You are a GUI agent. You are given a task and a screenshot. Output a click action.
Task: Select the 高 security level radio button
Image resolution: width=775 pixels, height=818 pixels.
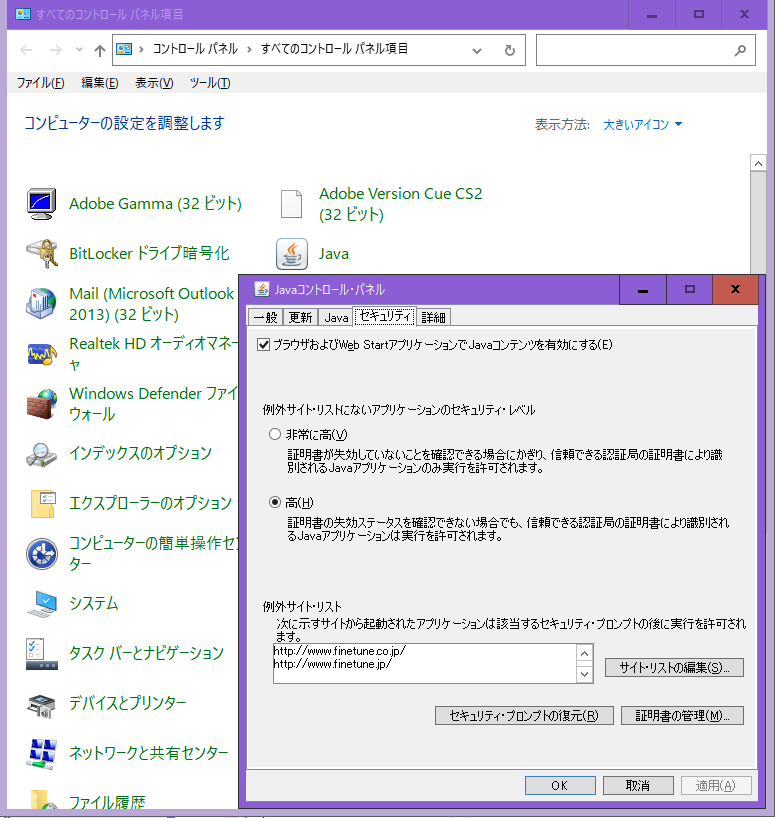[x=276, y=502]
